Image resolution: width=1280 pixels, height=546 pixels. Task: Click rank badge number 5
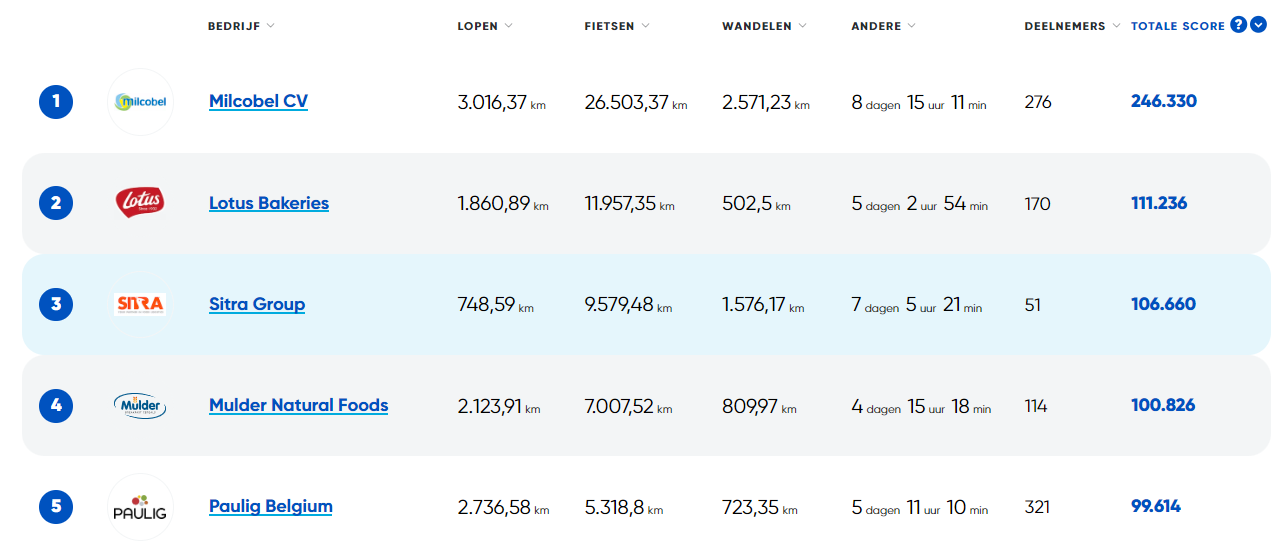point(56,506)
